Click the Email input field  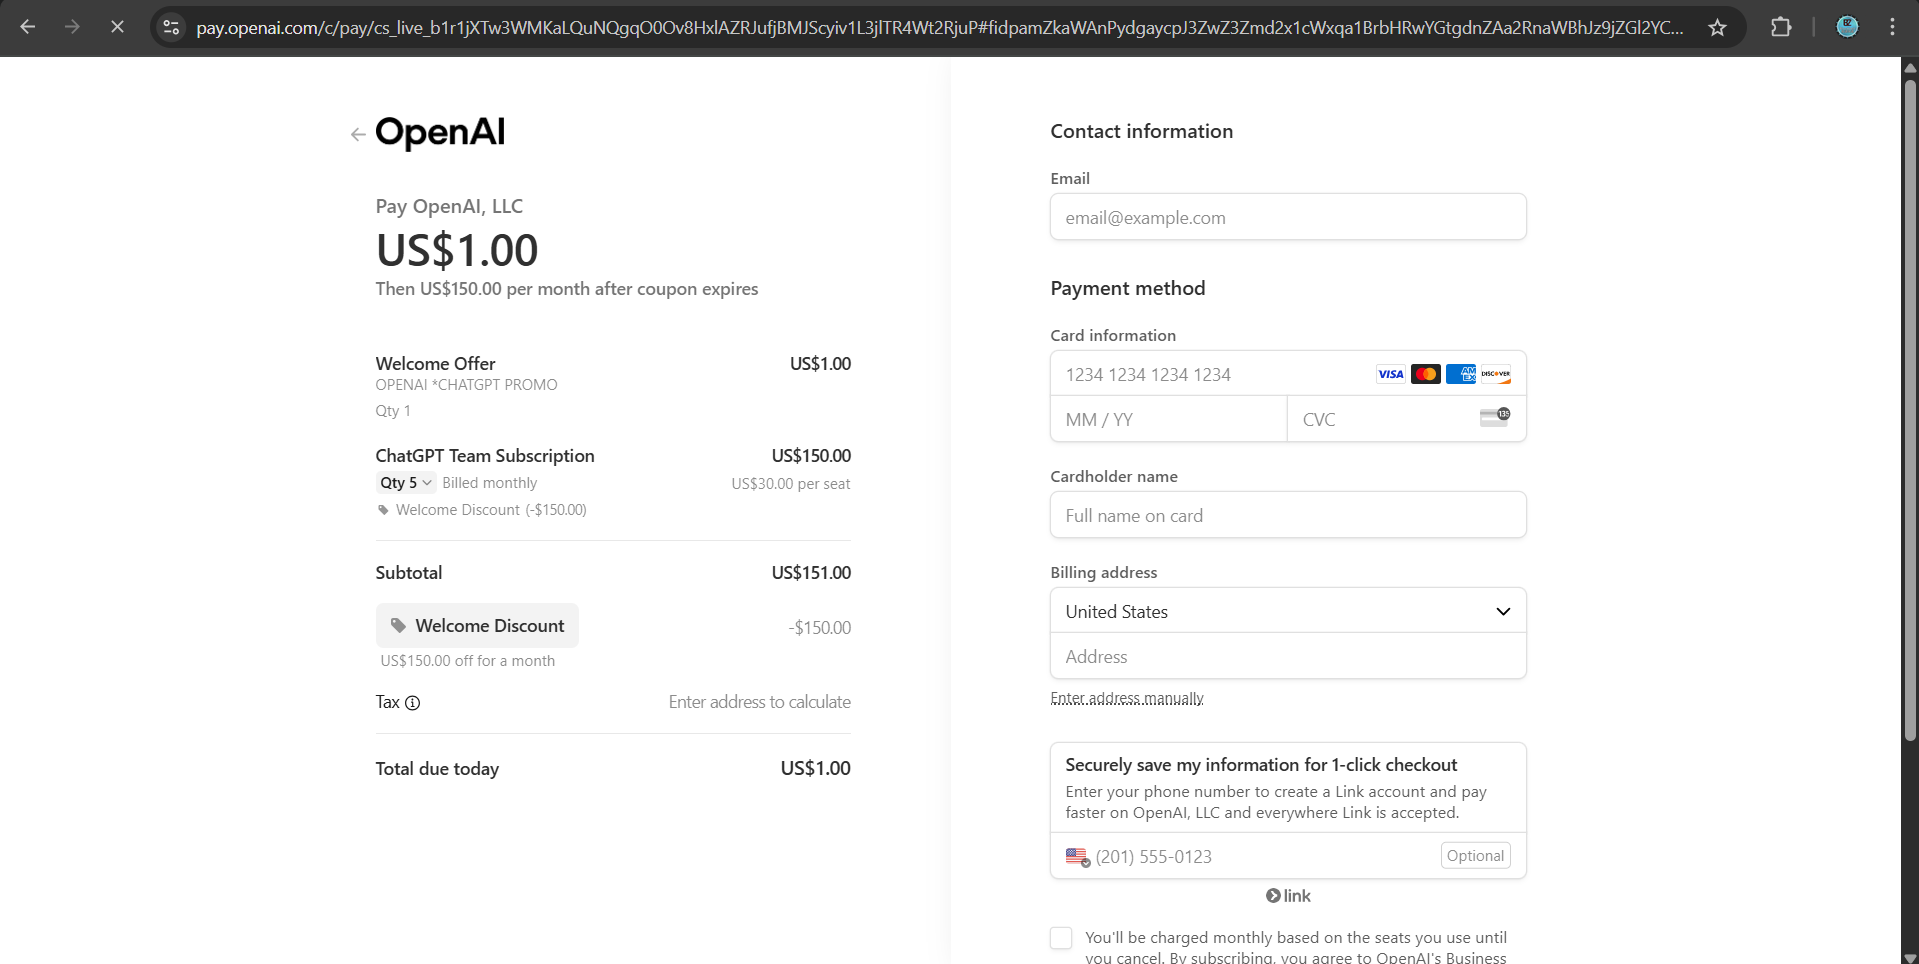tap(1288, 217)
